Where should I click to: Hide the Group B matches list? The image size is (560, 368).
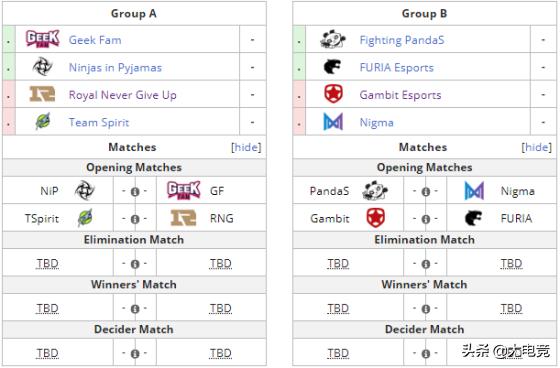pos(537,147)
